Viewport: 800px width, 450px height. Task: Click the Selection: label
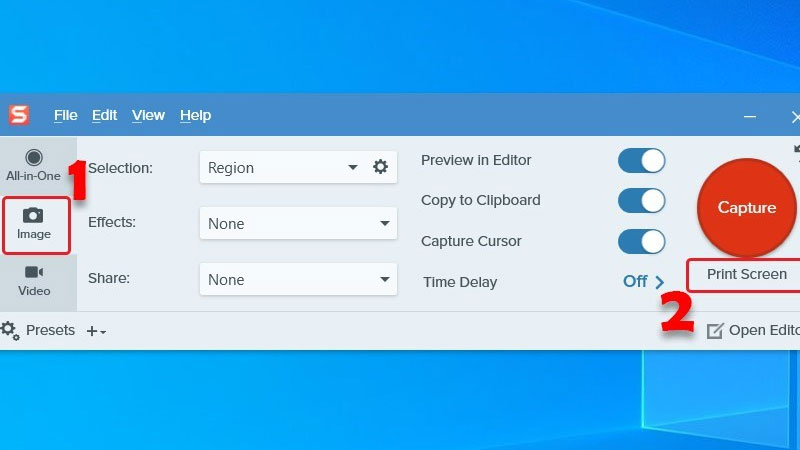(x=120, y=168)
